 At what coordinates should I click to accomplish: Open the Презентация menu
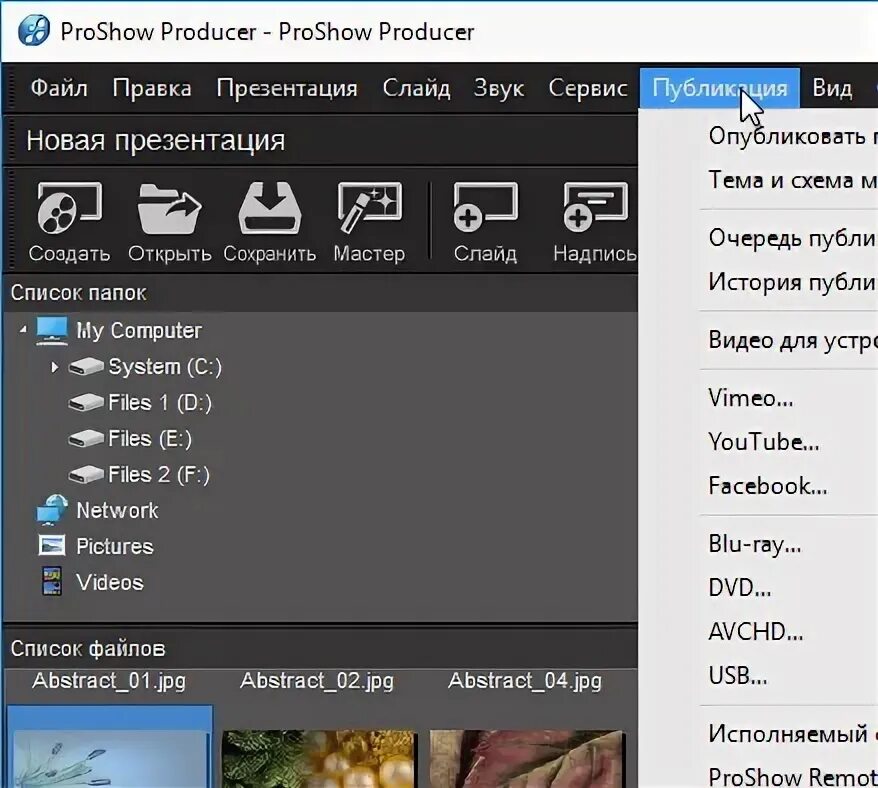click(x=287, y=88)
